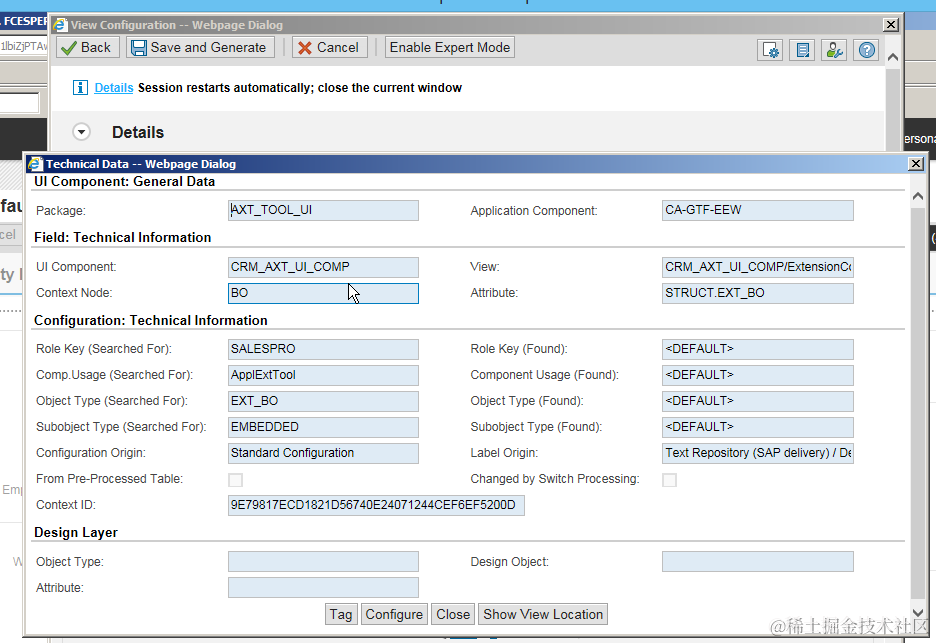This screenshot has width=936, height=643.
Task: Click Subobject Type Found field
Action: point(758,427)
